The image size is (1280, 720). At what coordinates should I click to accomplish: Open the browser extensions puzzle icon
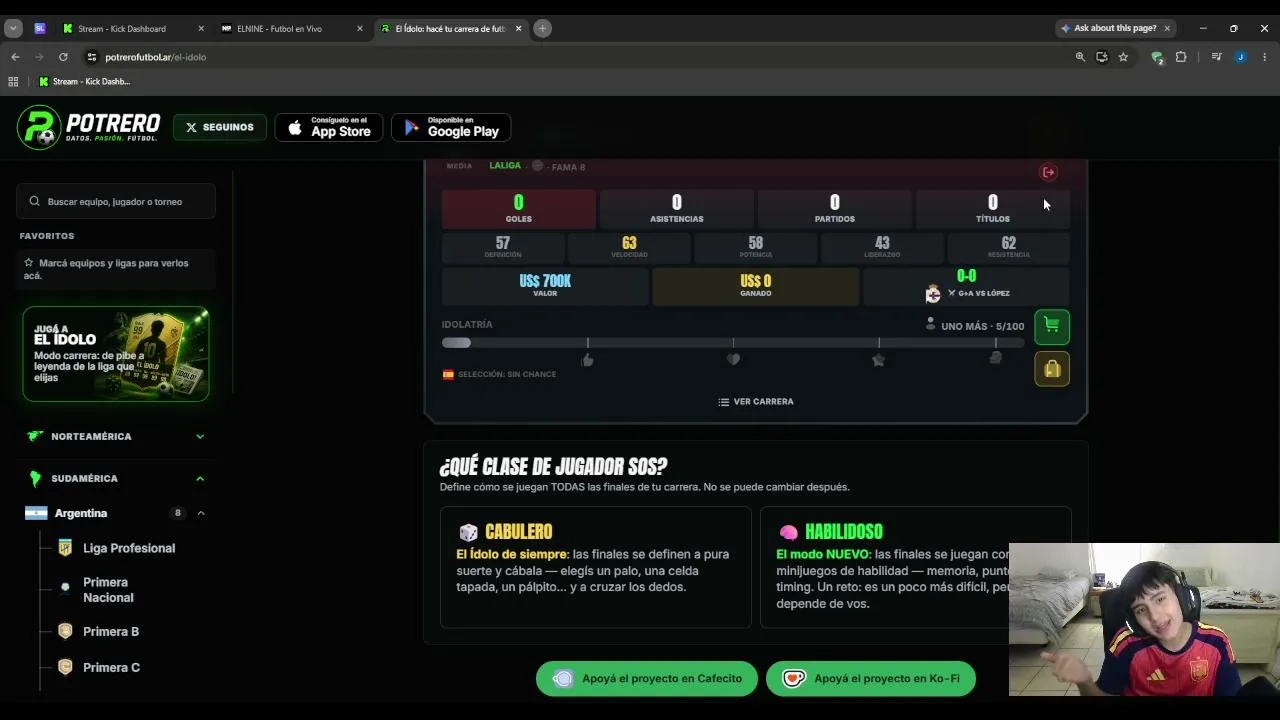(1181, 57)
